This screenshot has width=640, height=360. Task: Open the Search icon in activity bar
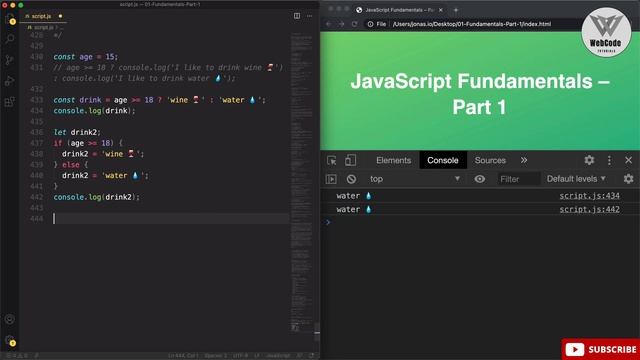pos(9,39)
